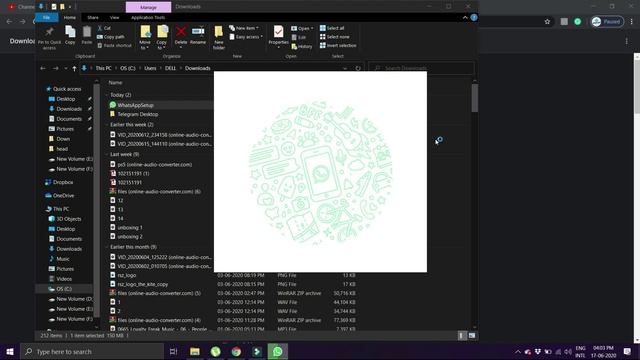The height and width of the screenshot is (360, 640).
Task: Open File Explorer from taskbar
Action: coord(195,351)
